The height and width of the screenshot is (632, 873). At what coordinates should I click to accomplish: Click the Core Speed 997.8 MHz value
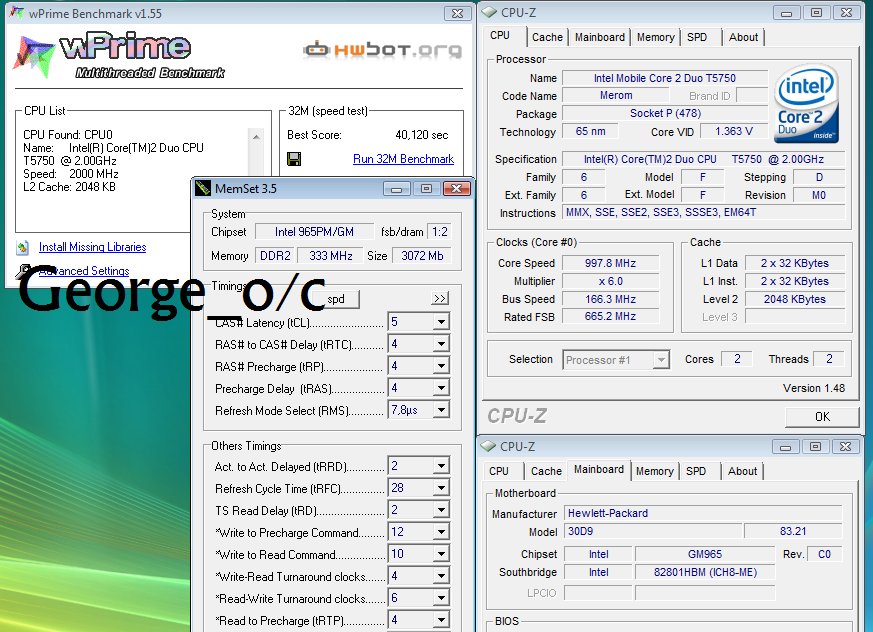tap(610, 263)
